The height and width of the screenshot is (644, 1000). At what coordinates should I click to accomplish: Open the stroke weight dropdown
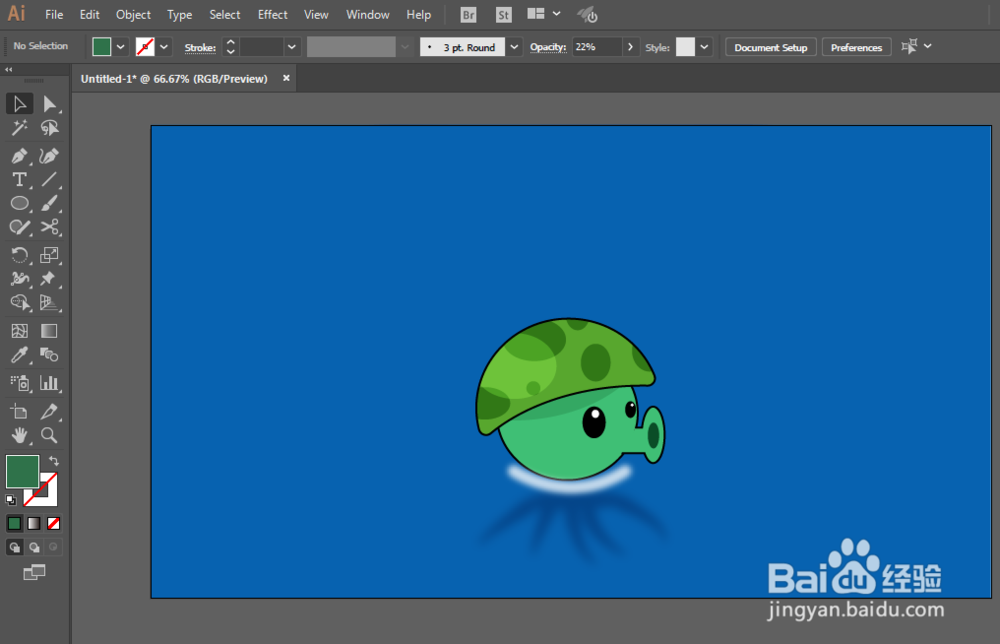[291, 47]
